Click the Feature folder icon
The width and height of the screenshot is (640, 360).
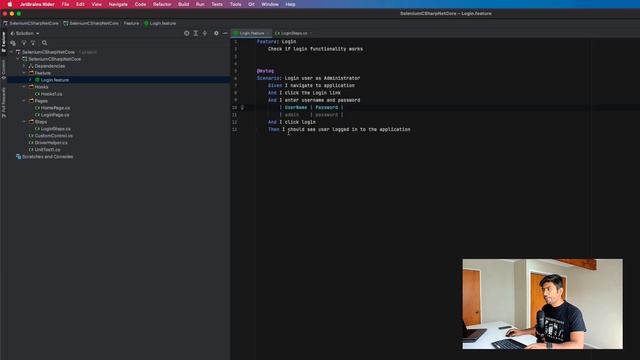(x=31, y=73)
